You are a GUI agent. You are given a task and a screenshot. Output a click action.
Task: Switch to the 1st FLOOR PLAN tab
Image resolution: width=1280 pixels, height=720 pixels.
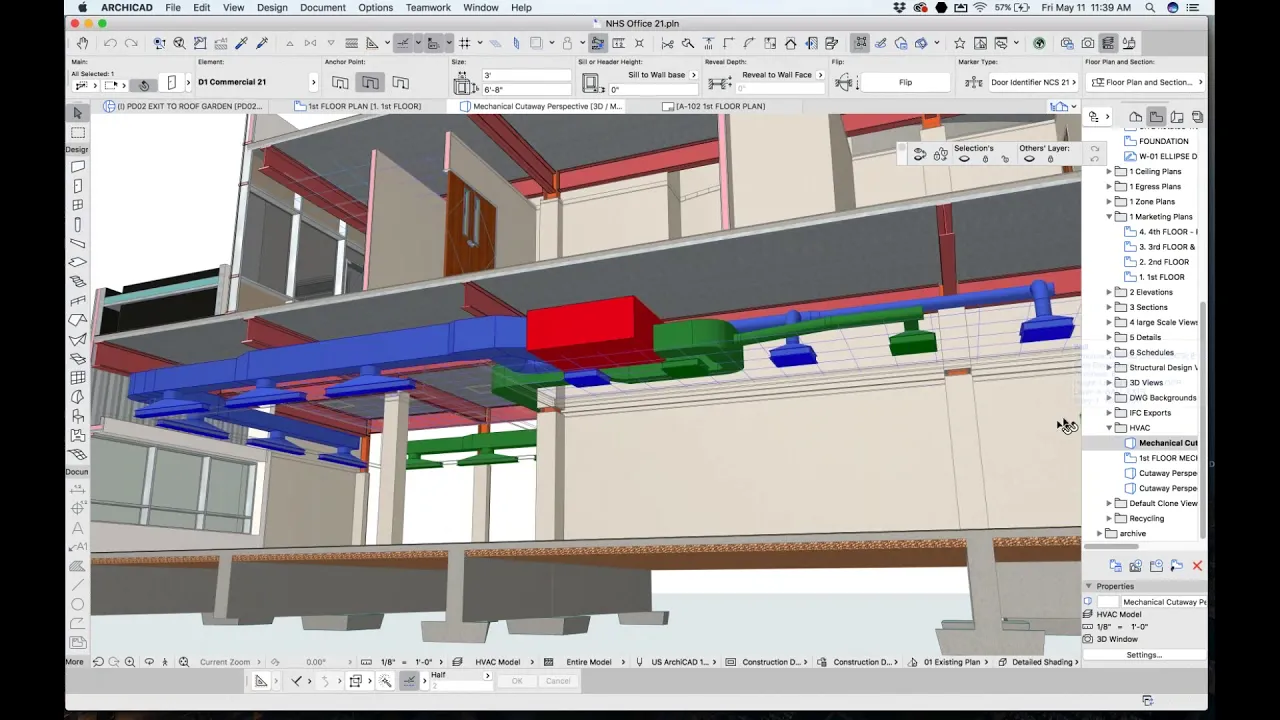pyautogui.click(x=364, y=106)
